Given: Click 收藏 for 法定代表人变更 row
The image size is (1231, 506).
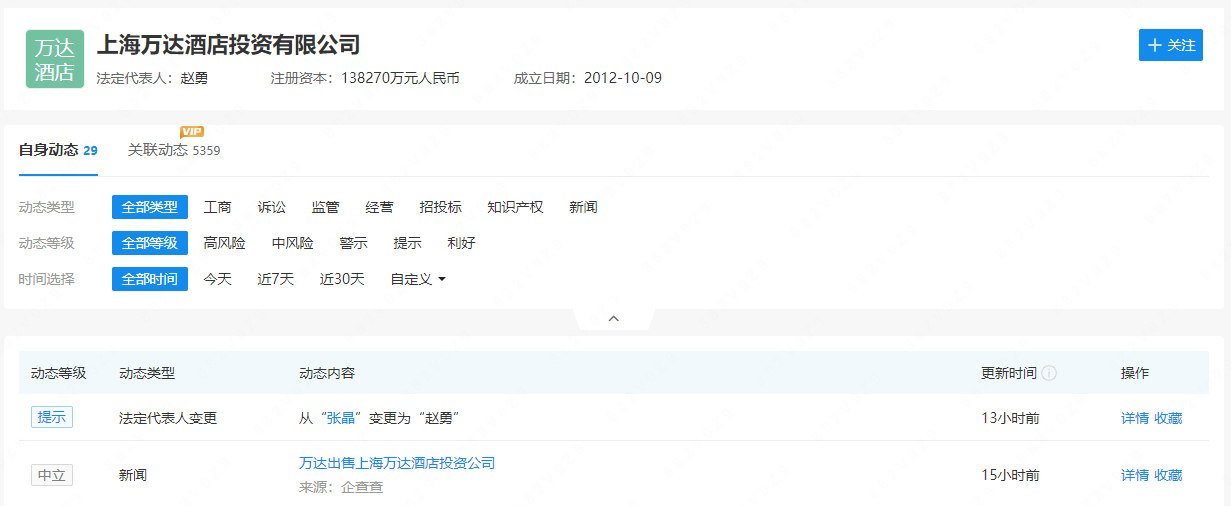Looking at the screenshot, I should [x=1168, y=418].
